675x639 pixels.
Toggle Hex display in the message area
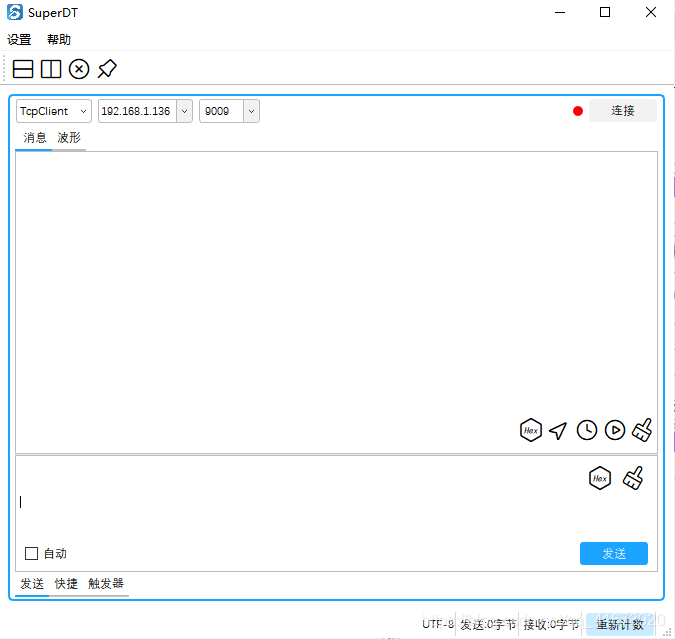[530, 430]
